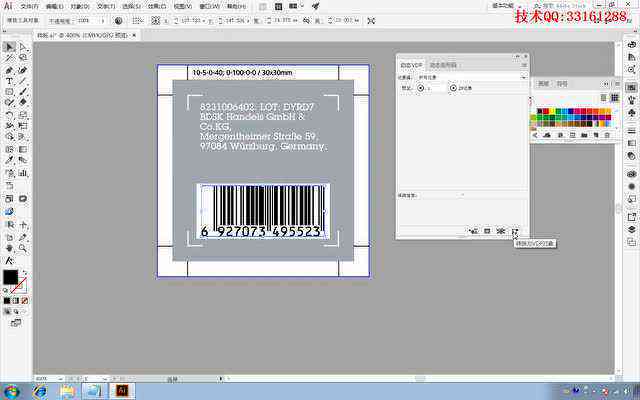Open the 对象 (Object) menu

pyautogui.click(x=80, y=7)
